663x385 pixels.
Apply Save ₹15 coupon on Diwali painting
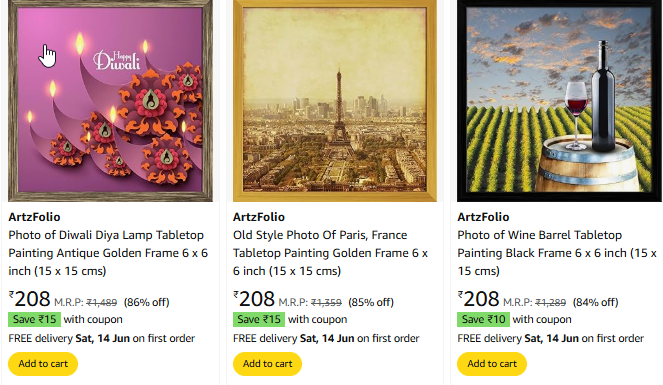pyautogui.click(x=35, y=319)
